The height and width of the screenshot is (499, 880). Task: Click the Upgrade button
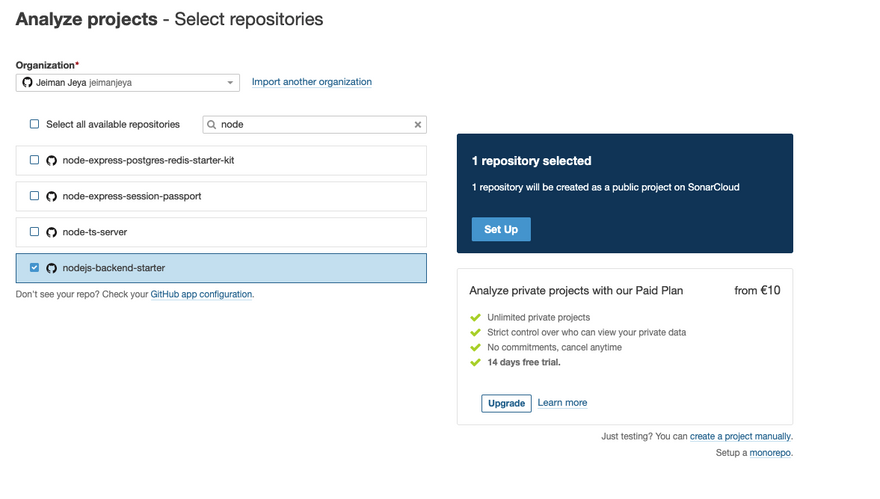coord(506,403)
